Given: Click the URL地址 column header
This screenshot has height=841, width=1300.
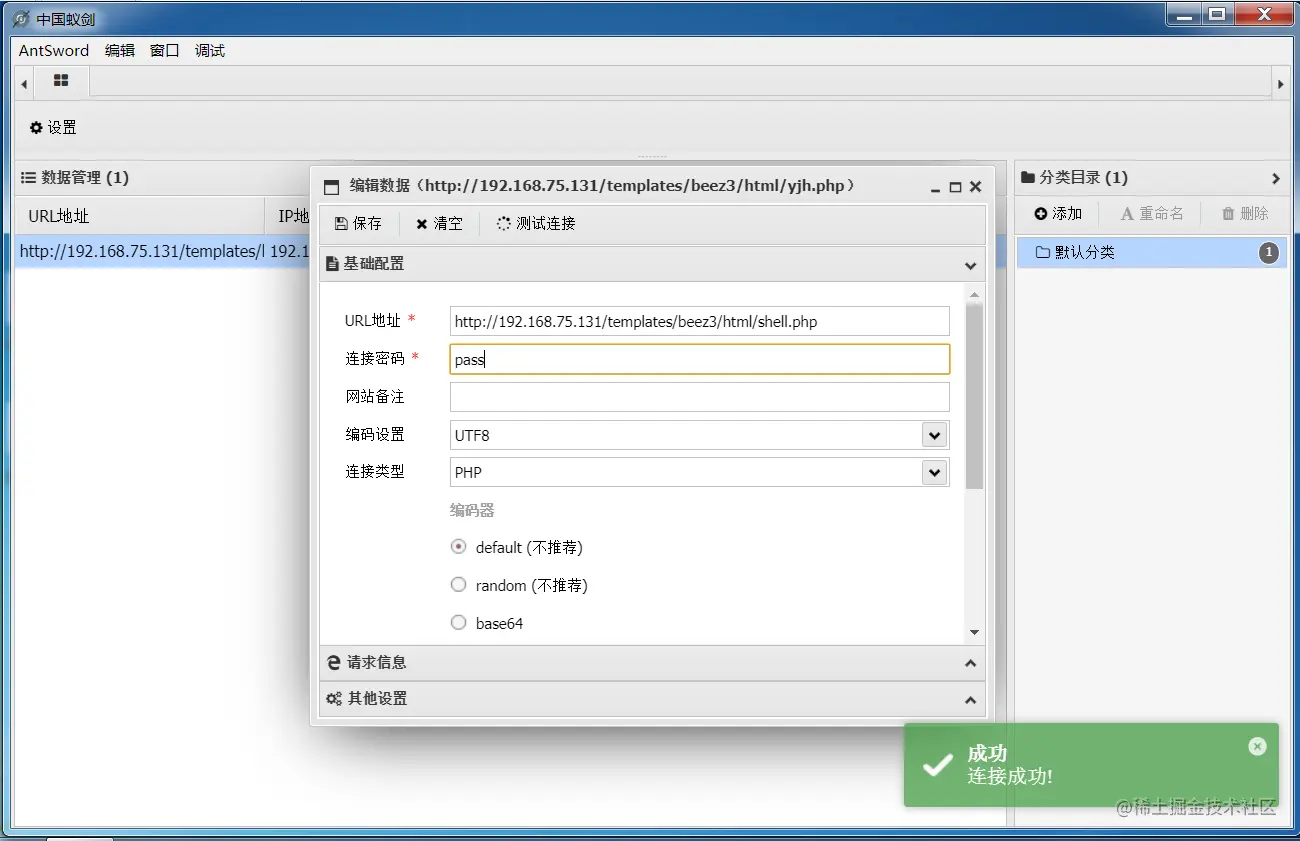Looking at the screenshot, I should click(x=139, y=216).
